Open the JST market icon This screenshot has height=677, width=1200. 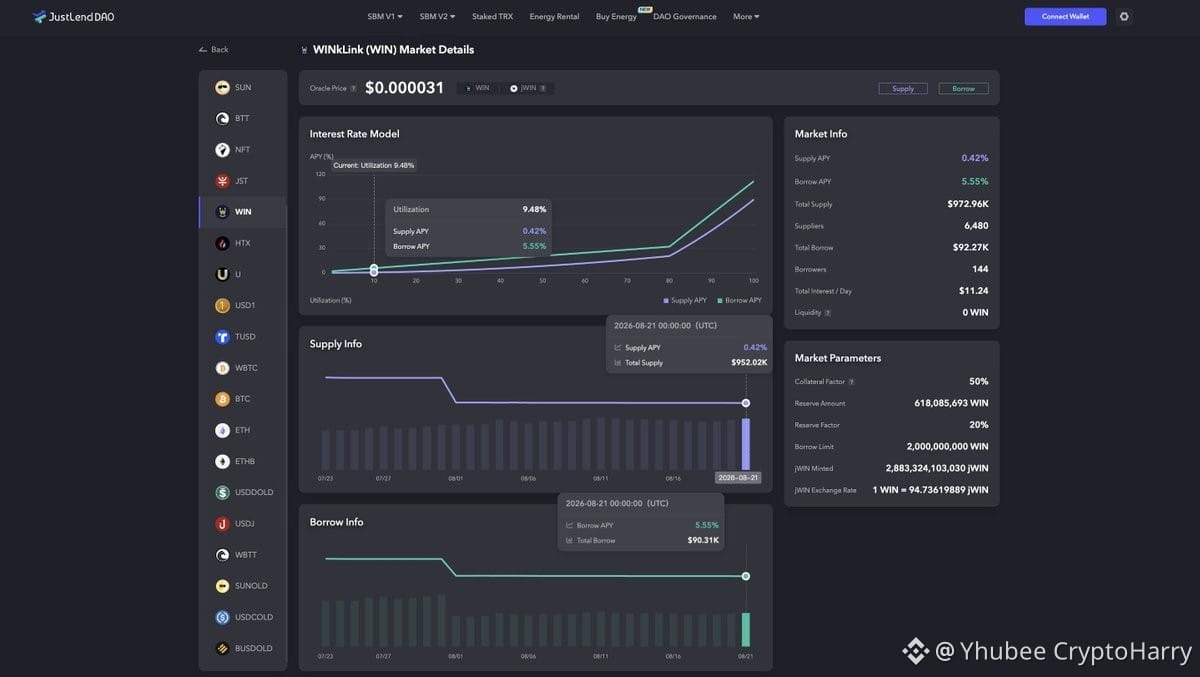222,181
